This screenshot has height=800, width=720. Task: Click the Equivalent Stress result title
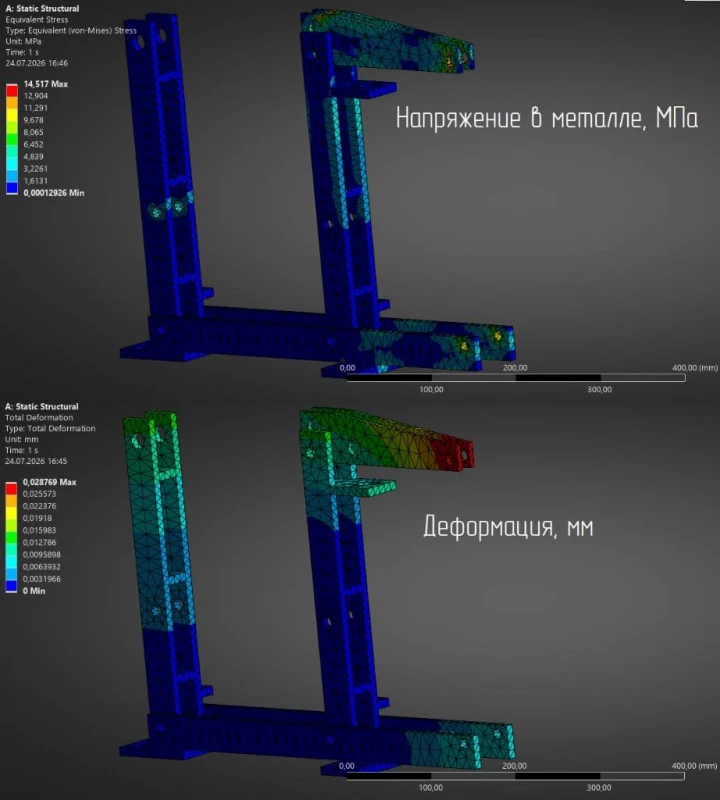[37, 19]
